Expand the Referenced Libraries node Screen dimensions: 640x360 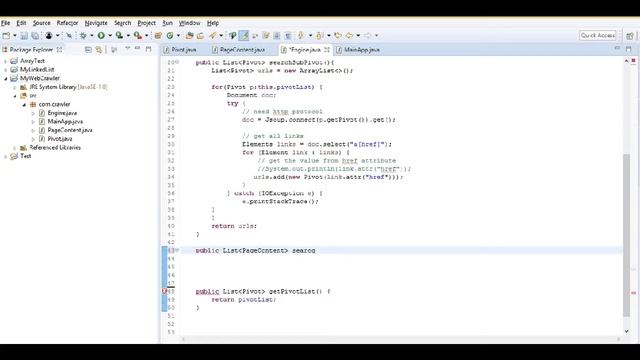tap(15, 148)
